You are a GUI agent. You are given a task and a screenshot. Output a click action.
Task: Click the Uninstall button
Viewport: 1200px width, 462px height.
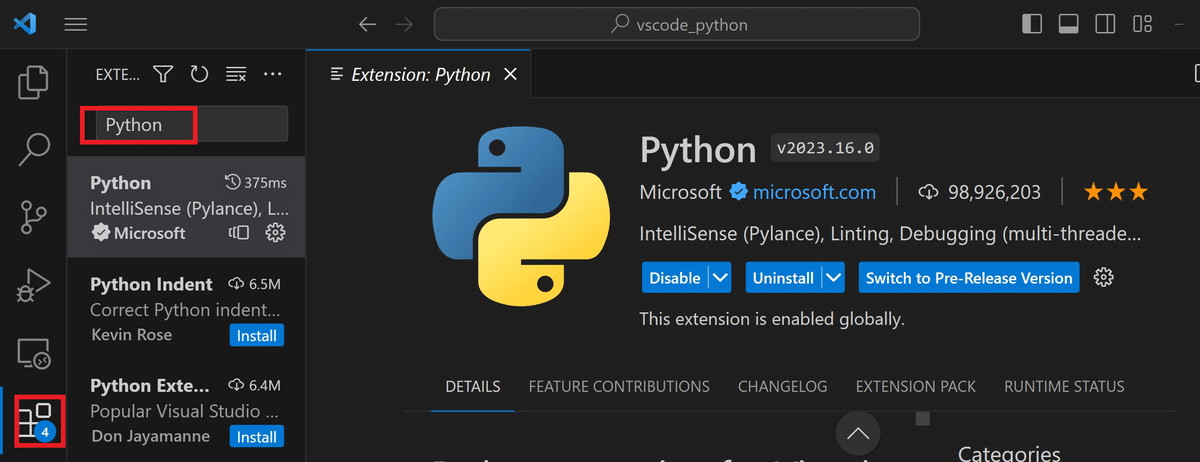(x=784, y=278)
